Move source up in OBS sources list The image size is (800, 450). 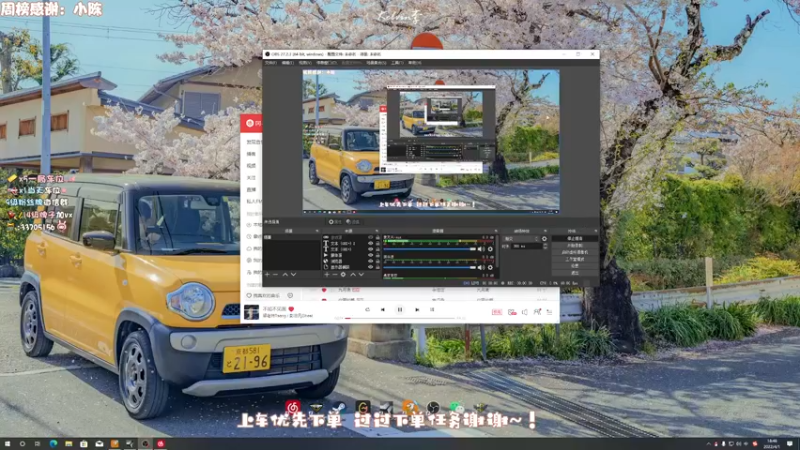click(x=353, y=274)
